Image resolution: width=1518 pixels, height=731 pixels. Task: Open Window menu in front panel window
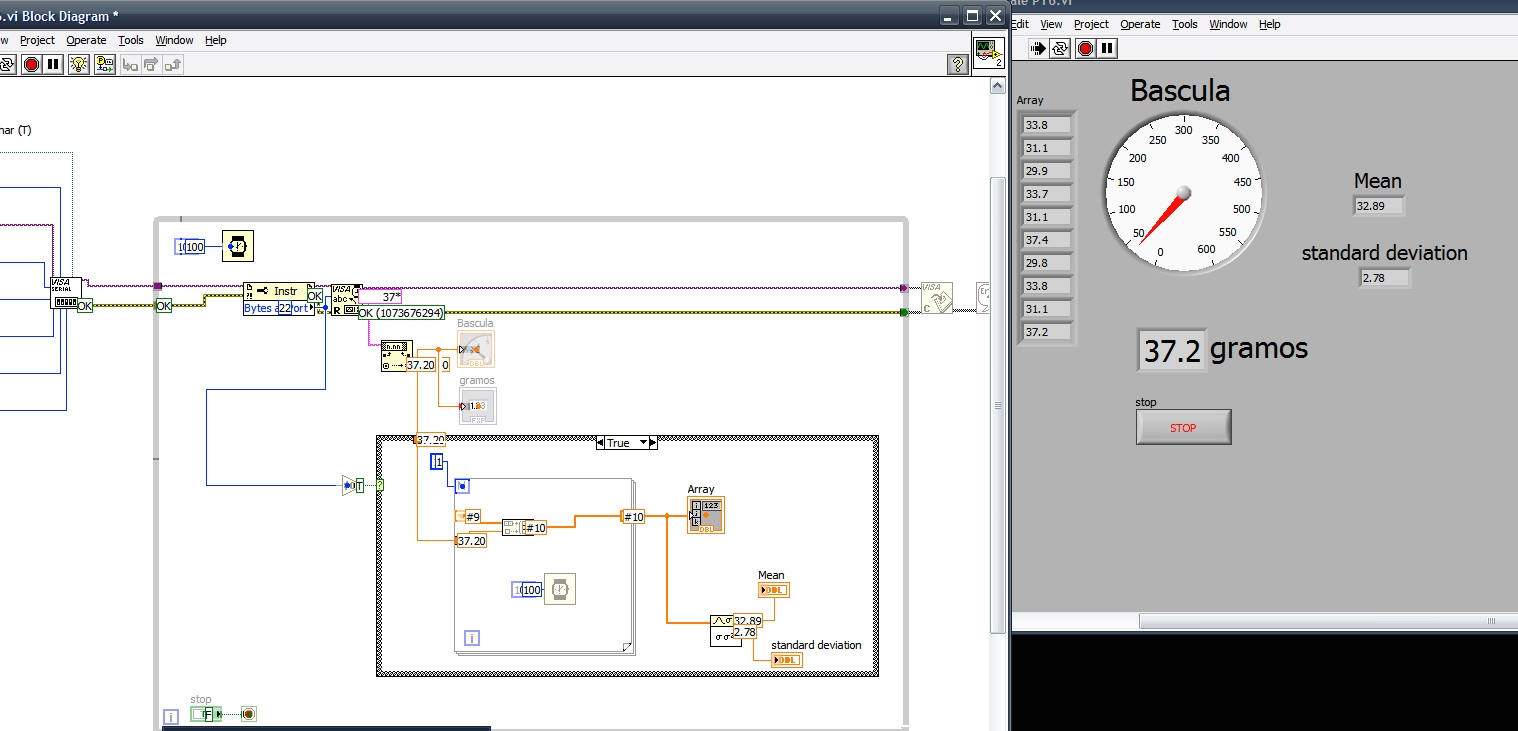point(1228,24)
